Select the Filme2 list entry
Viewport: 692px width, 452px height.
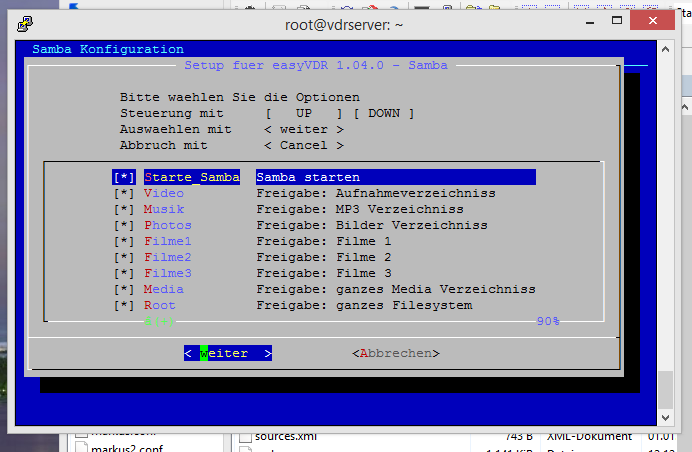(168, 257)
